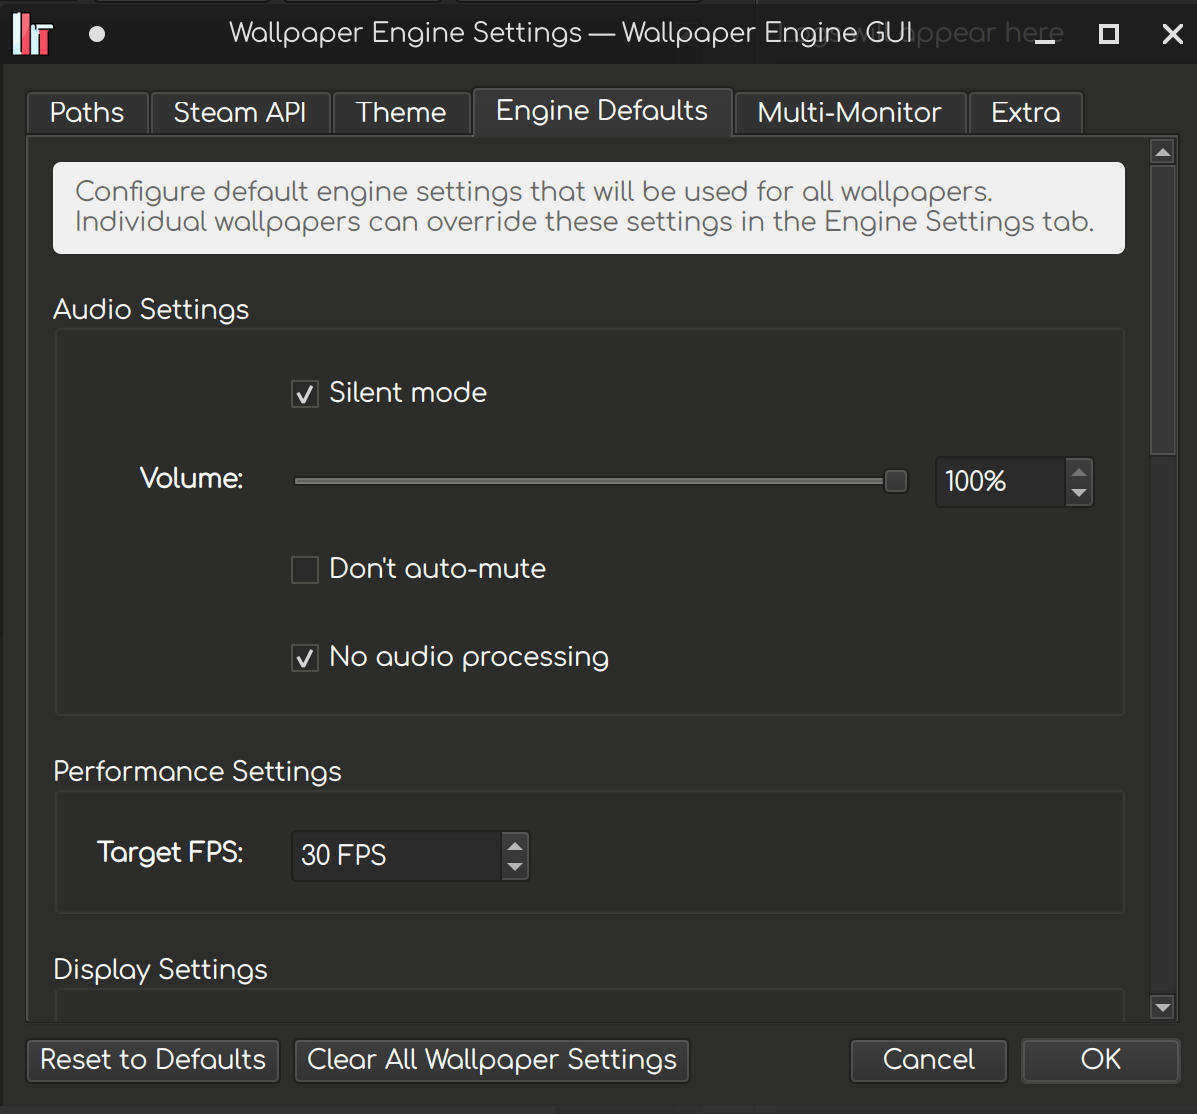Screen dimensions: 1197x1114
Task: Select the Engine Defaults tab
Action: coord(602,111)
